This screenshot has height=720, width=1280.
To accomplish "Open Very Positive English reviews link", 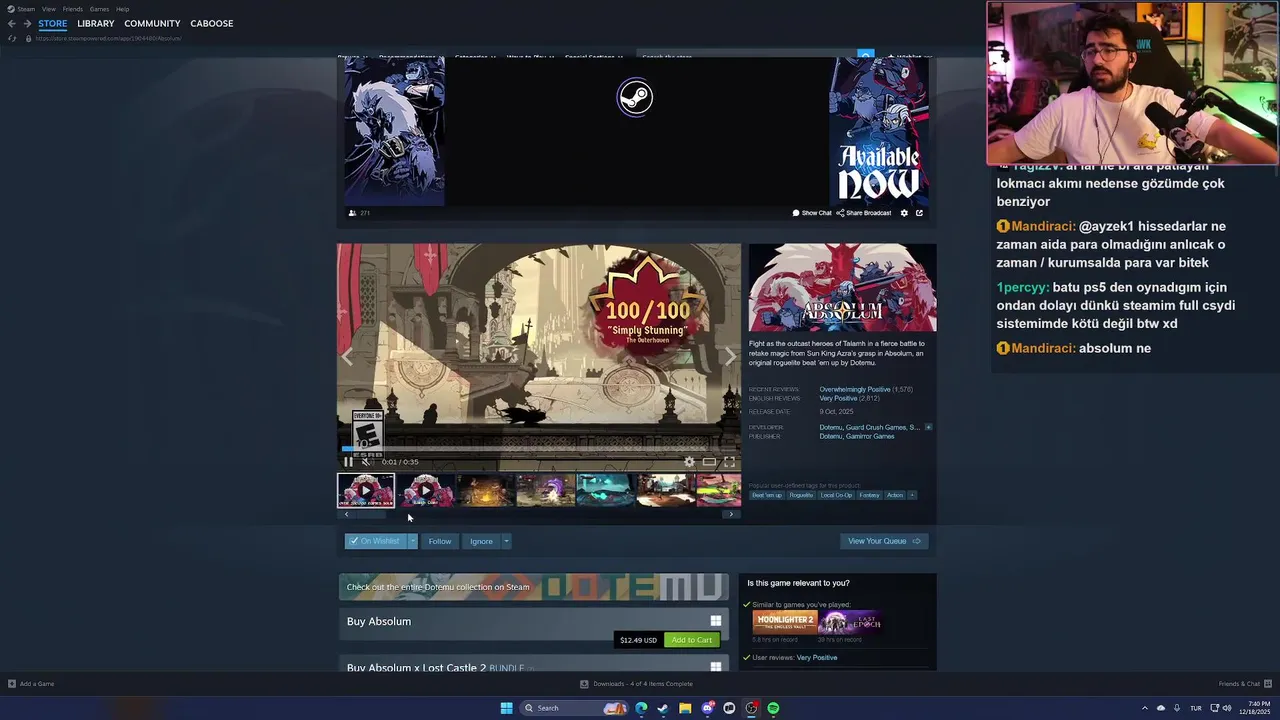I will tap(838, 398).
